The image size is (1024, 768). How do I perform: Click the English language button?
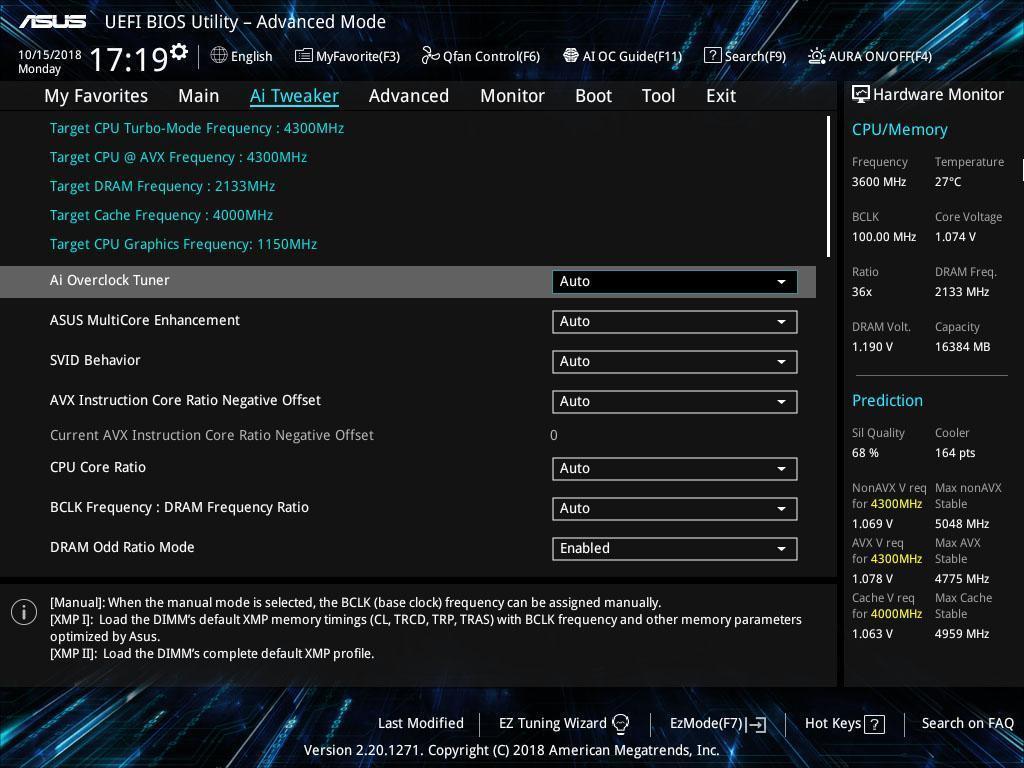click(x=251, y=56)
